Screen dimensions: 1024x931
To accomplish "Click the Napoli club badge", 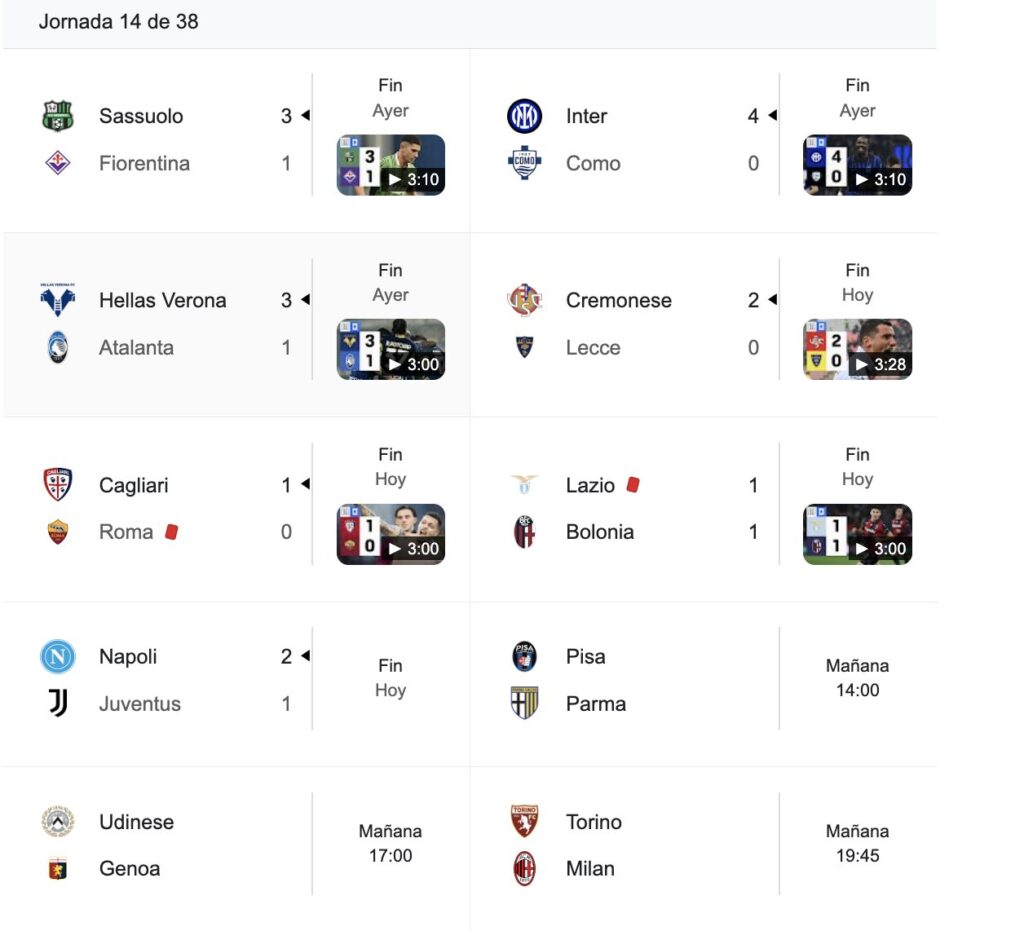I will click(58, 657).
